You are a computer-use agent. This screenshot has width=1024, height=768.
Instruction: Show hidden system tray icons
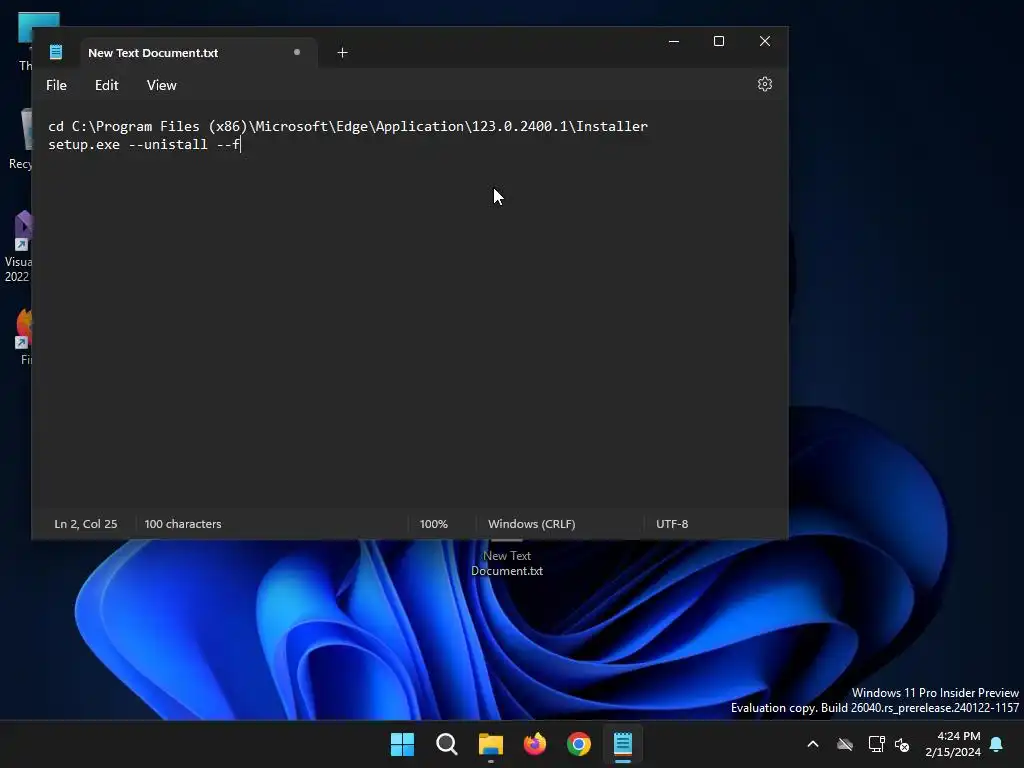tap(813, 744)
